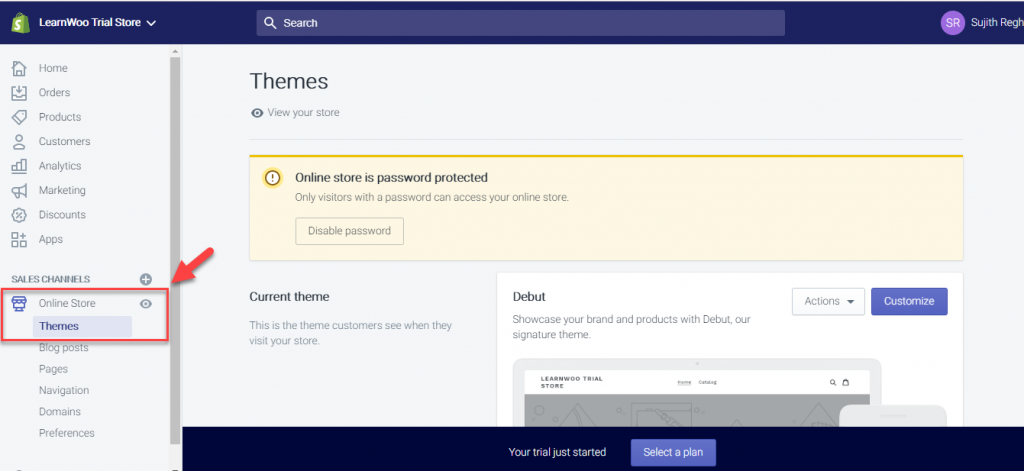
Task: Click the warning icon in password banner
Action: point(272,178)
